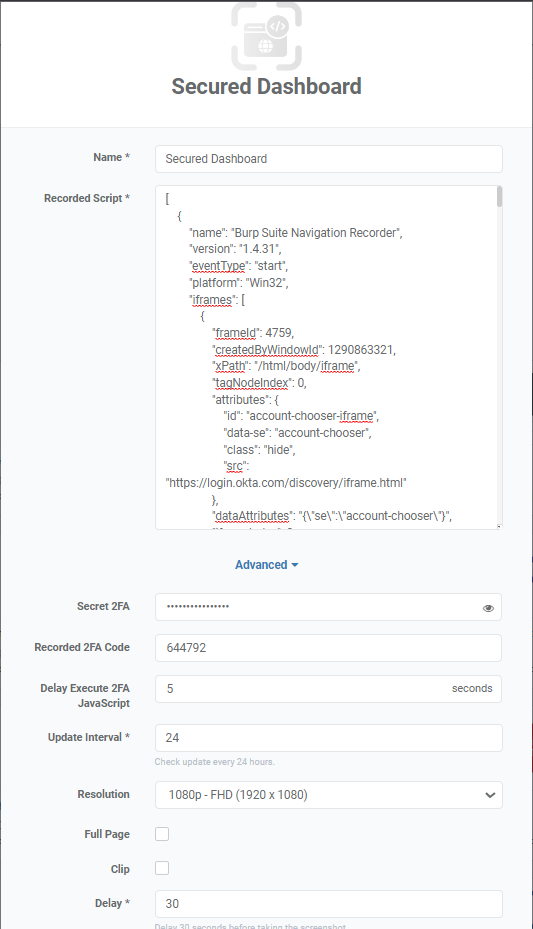The image size is (533, 929).
Task: Click the Recorded Script textarea resize handle
Action: tap(499, 526)
